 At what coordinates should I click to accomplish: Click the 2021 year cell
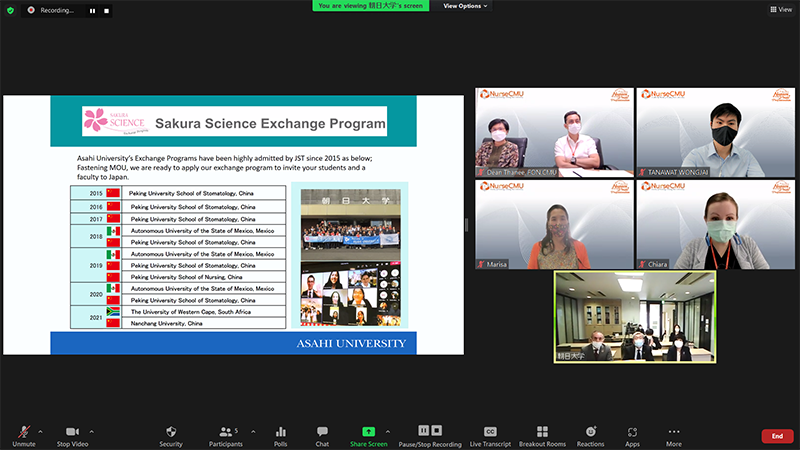(x=96, y=317)
